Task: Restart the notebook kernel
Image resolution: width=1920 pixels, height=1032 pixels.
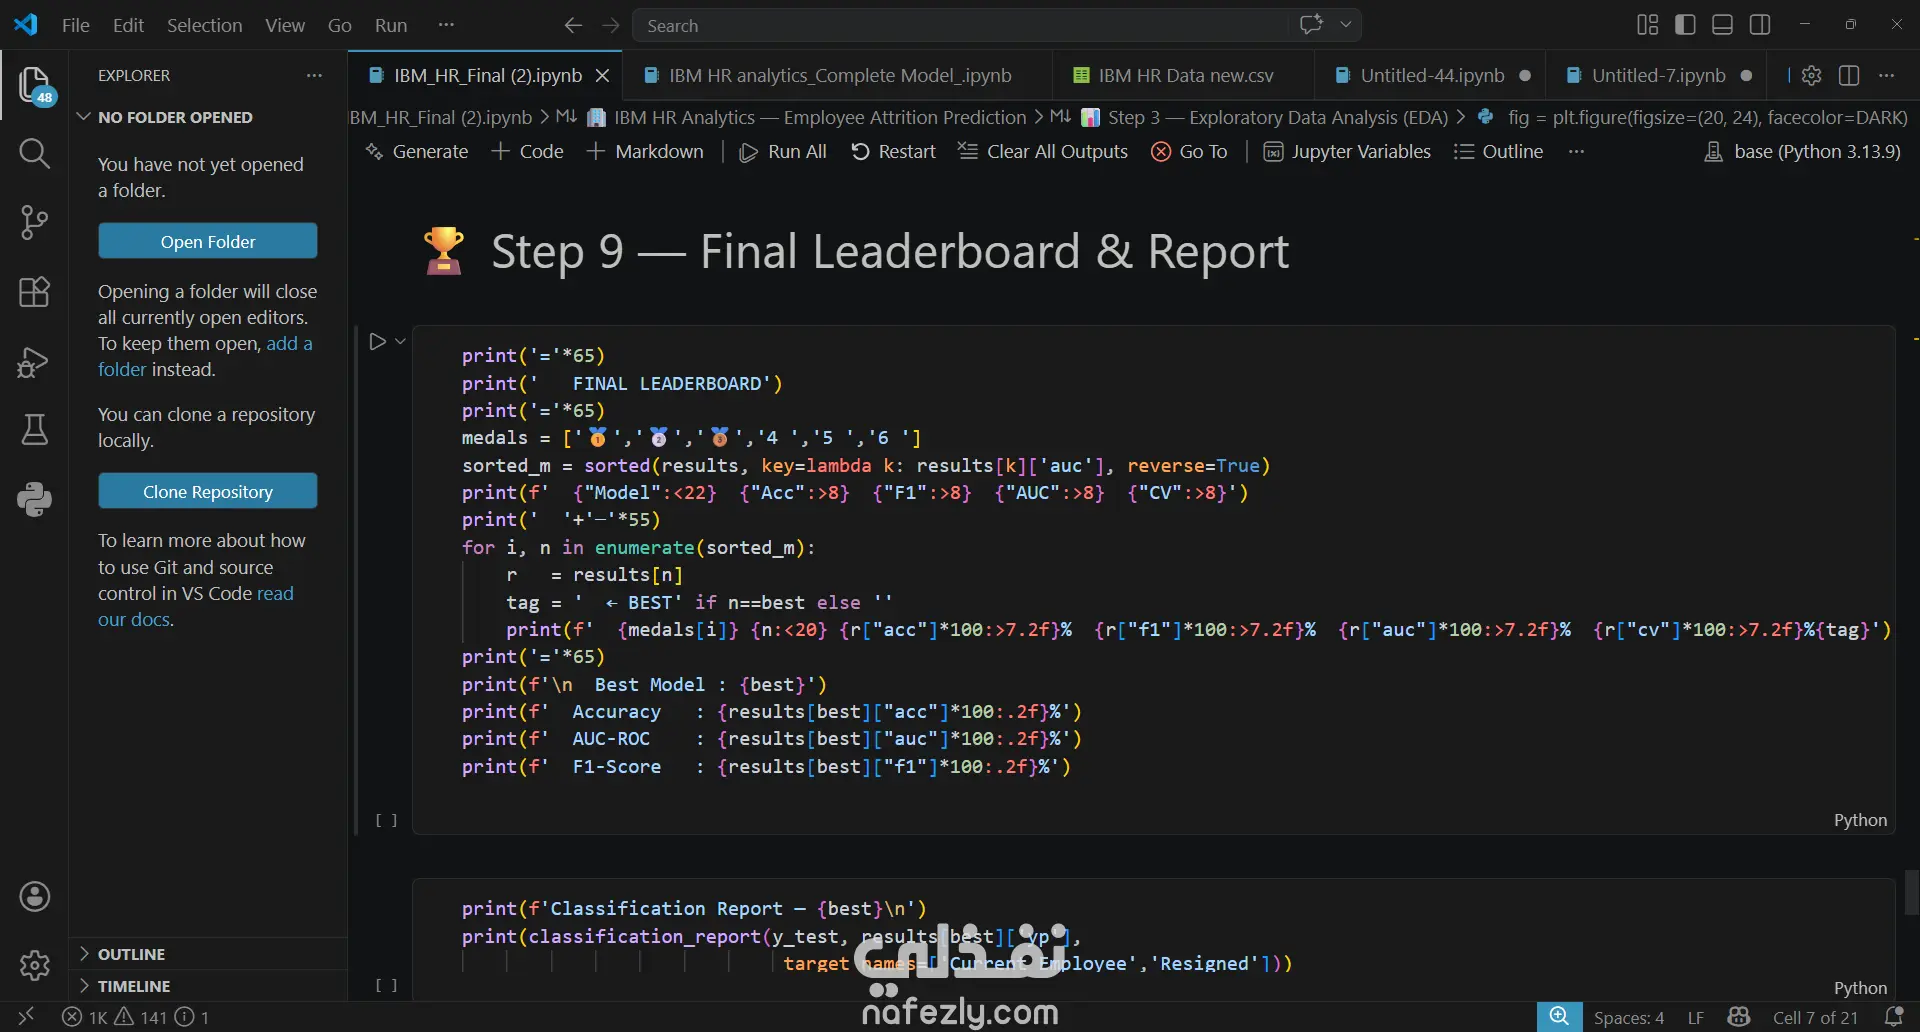Action: pos(894,152)
